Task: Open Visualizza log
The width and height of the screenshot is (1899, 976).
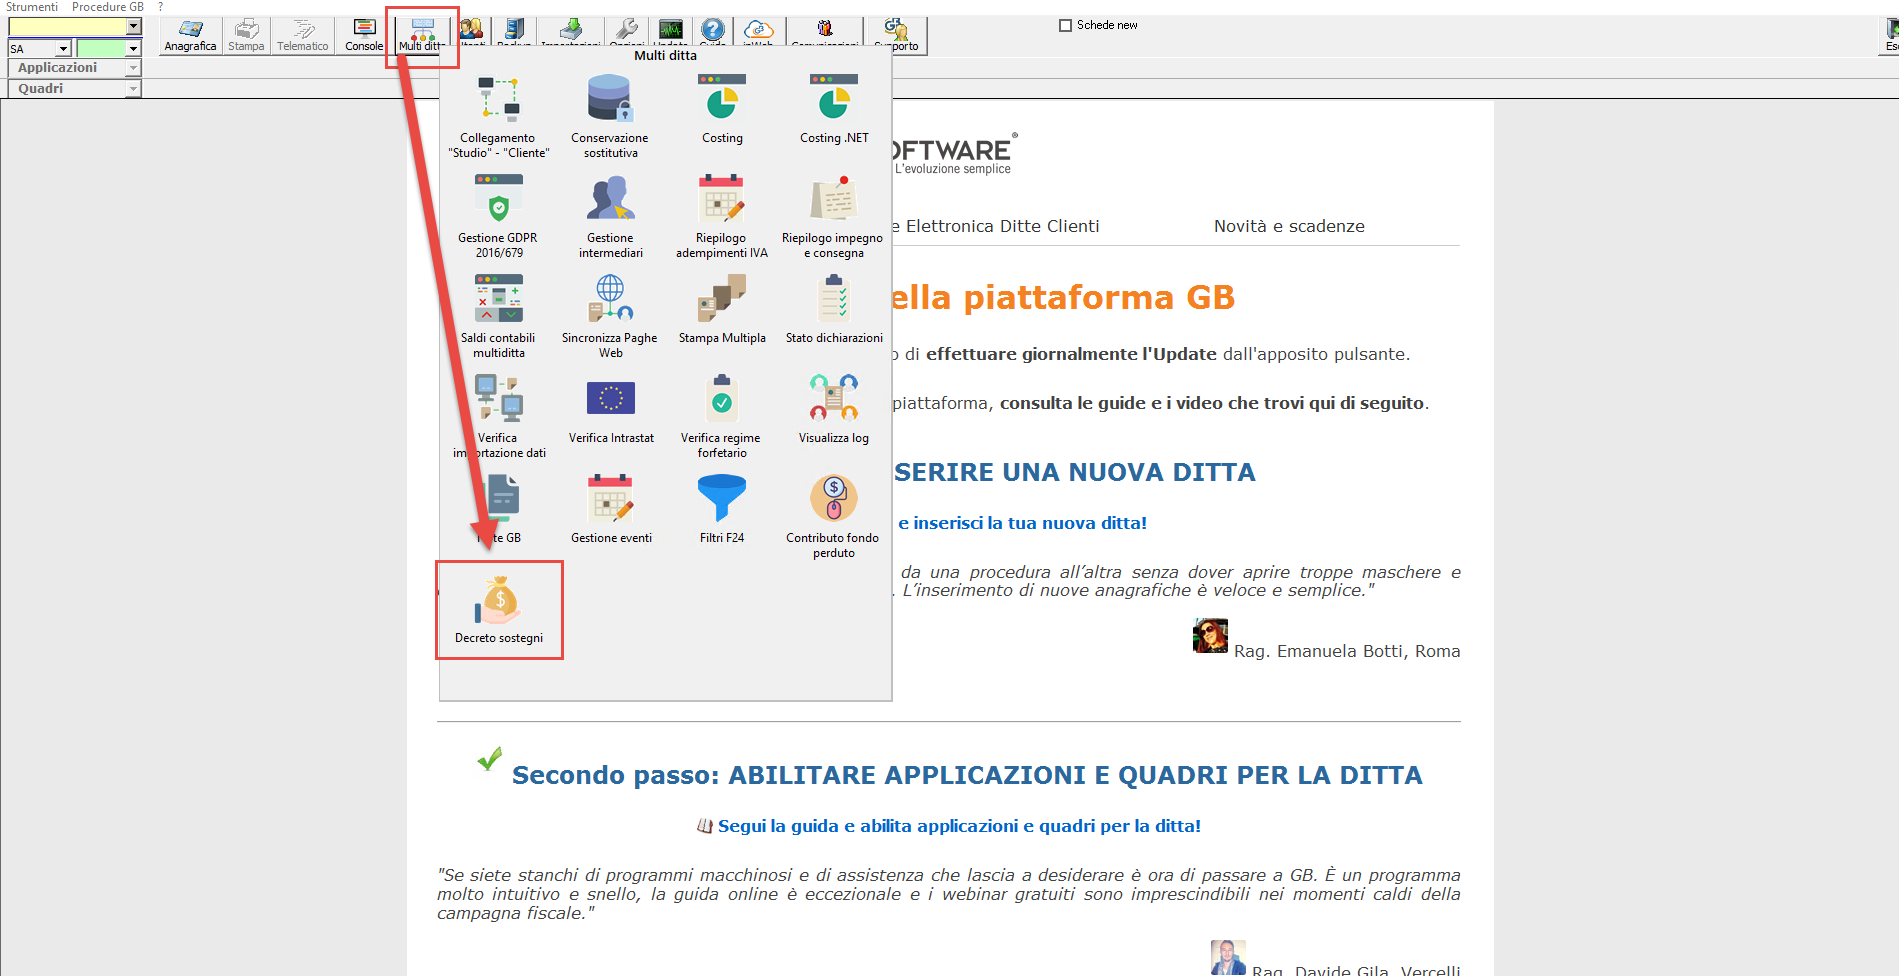Action: 834,409
